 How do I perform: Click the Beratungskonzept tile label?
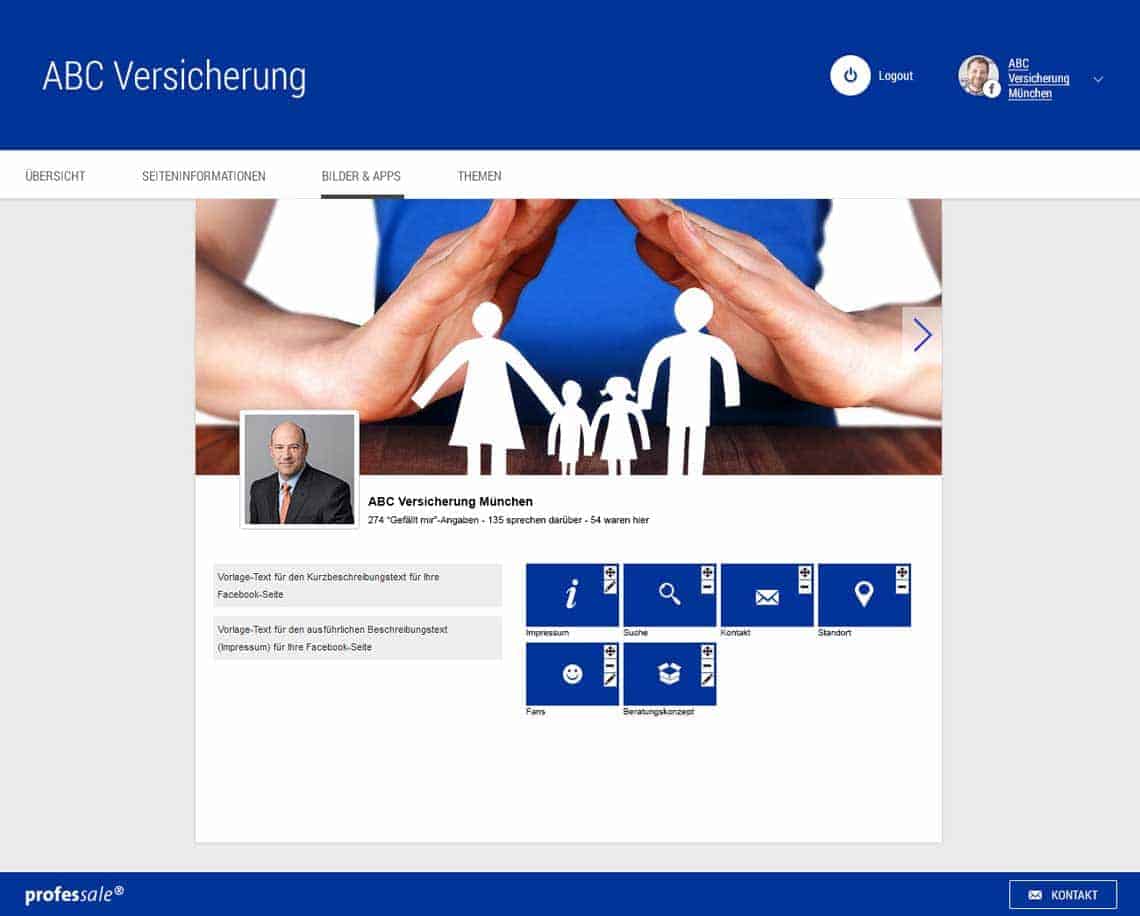coord(659,712)
